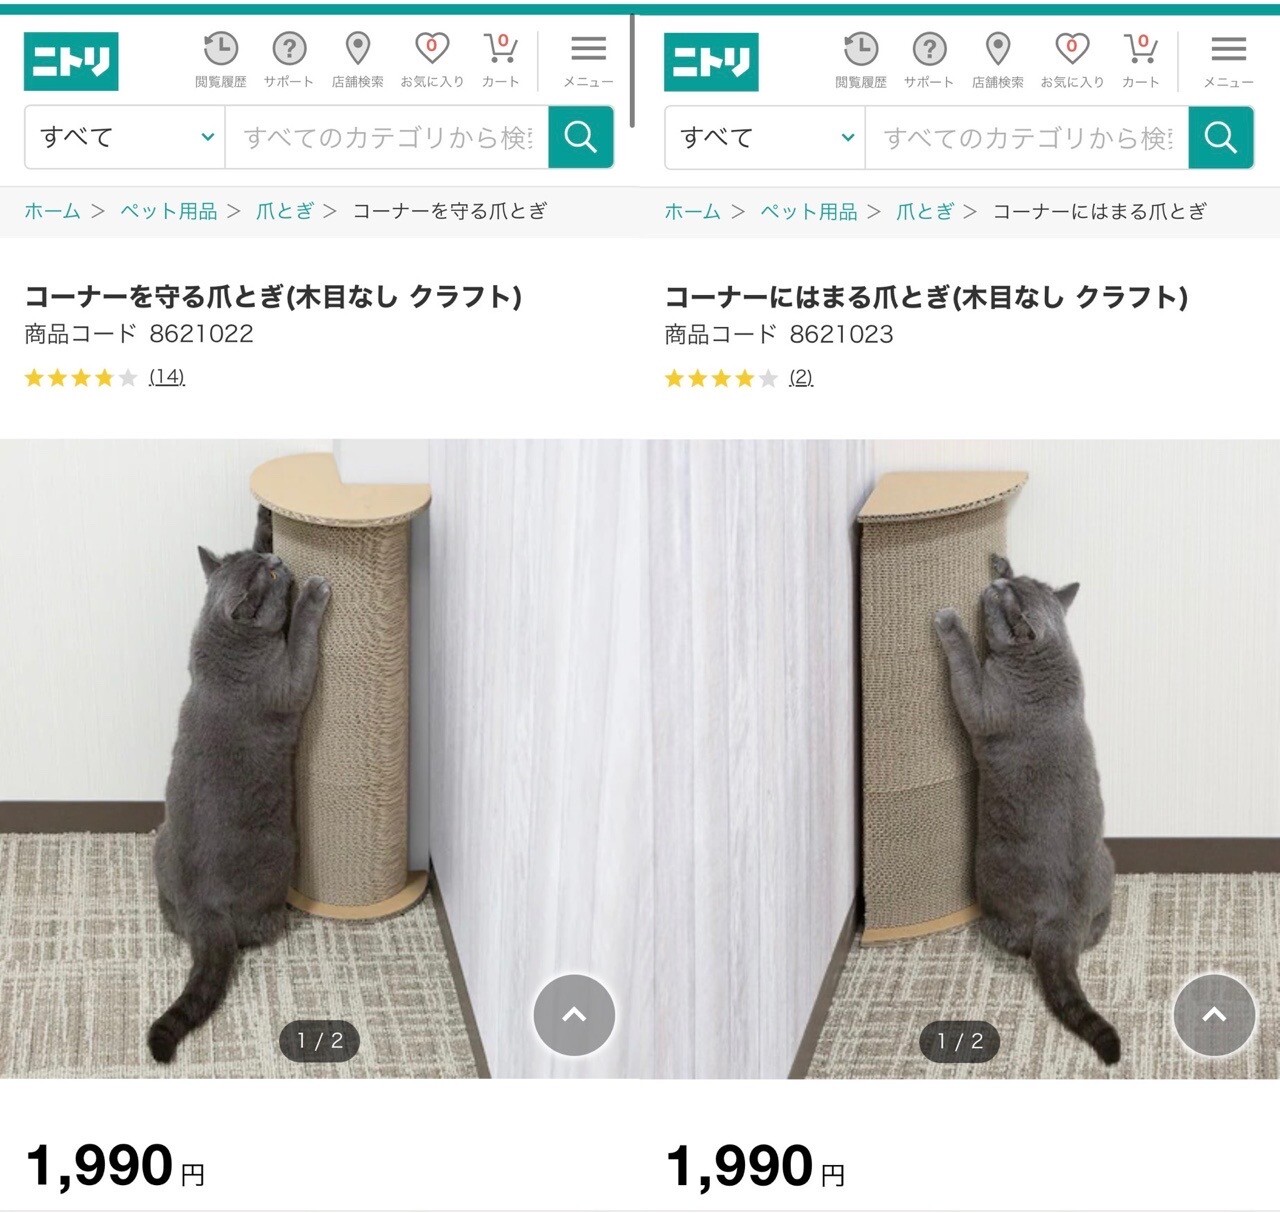Open support question-mark icon in left page

click(289, 60)
